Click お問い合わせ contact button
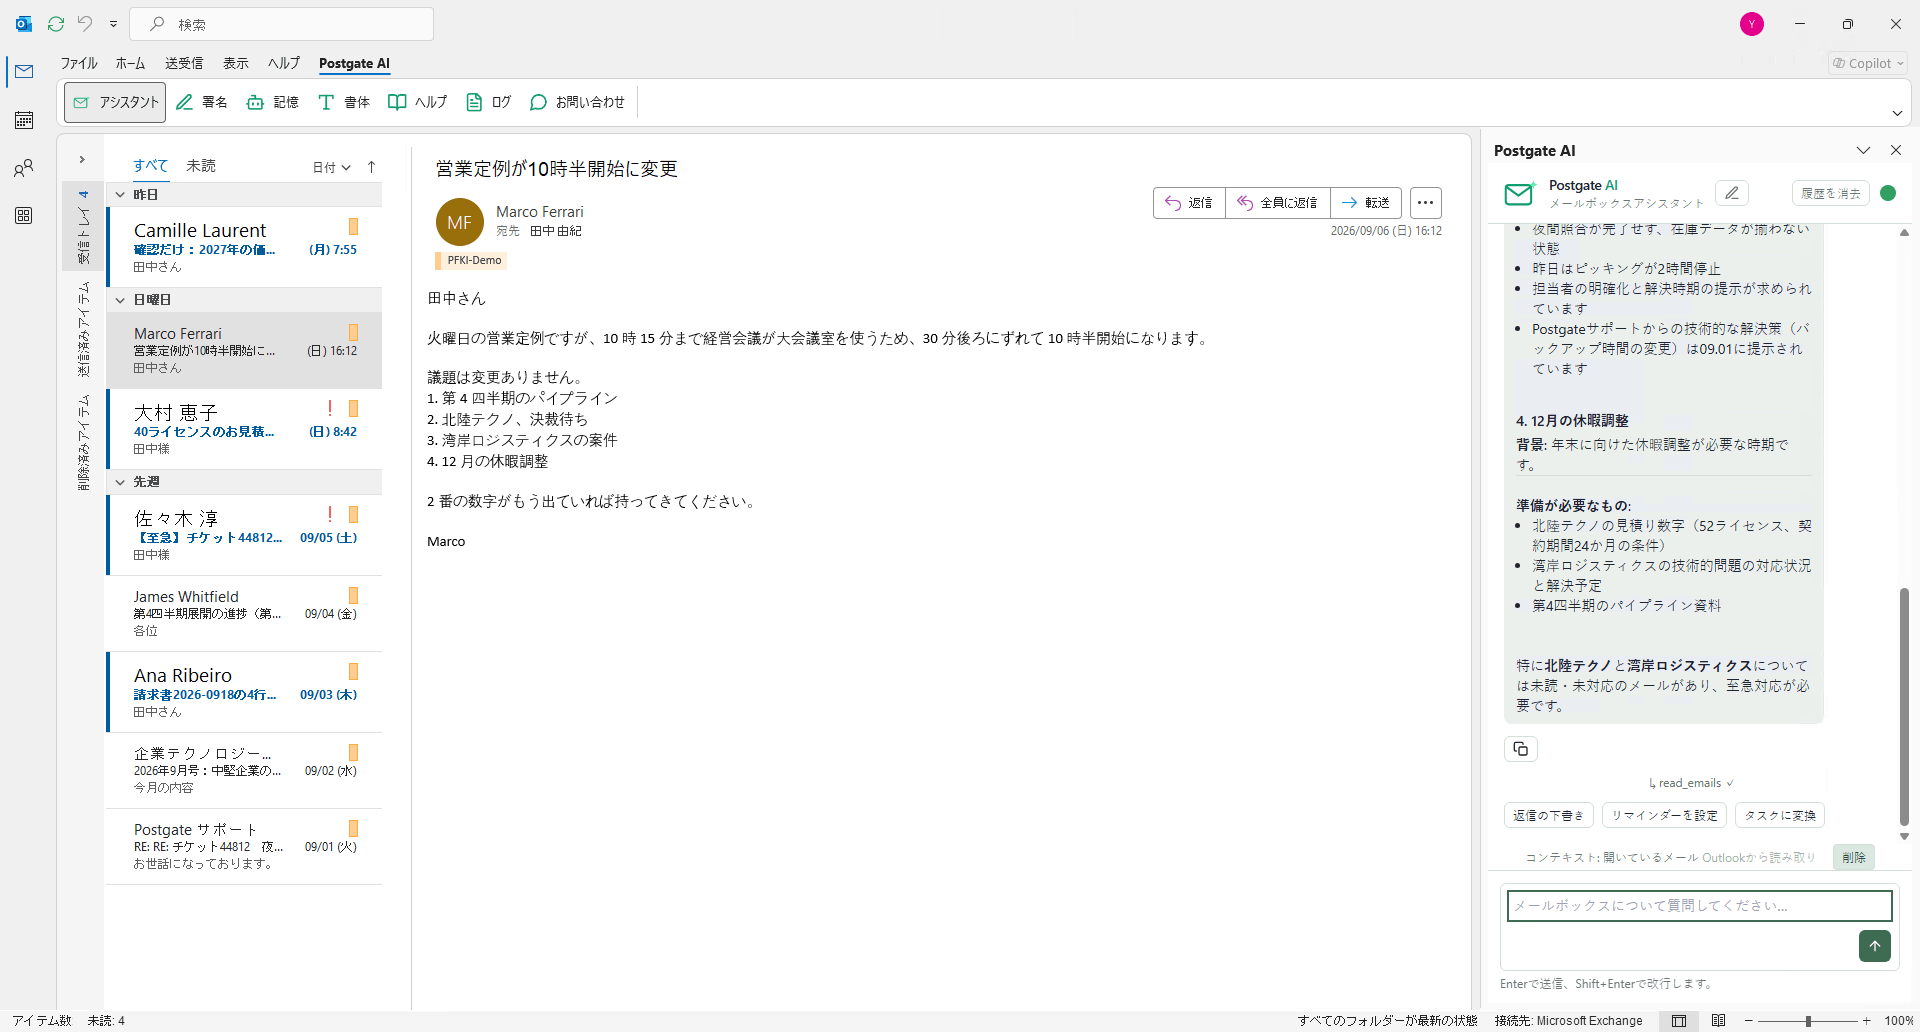Viewport: 1920px width, 1032px height. click(577, 102)
